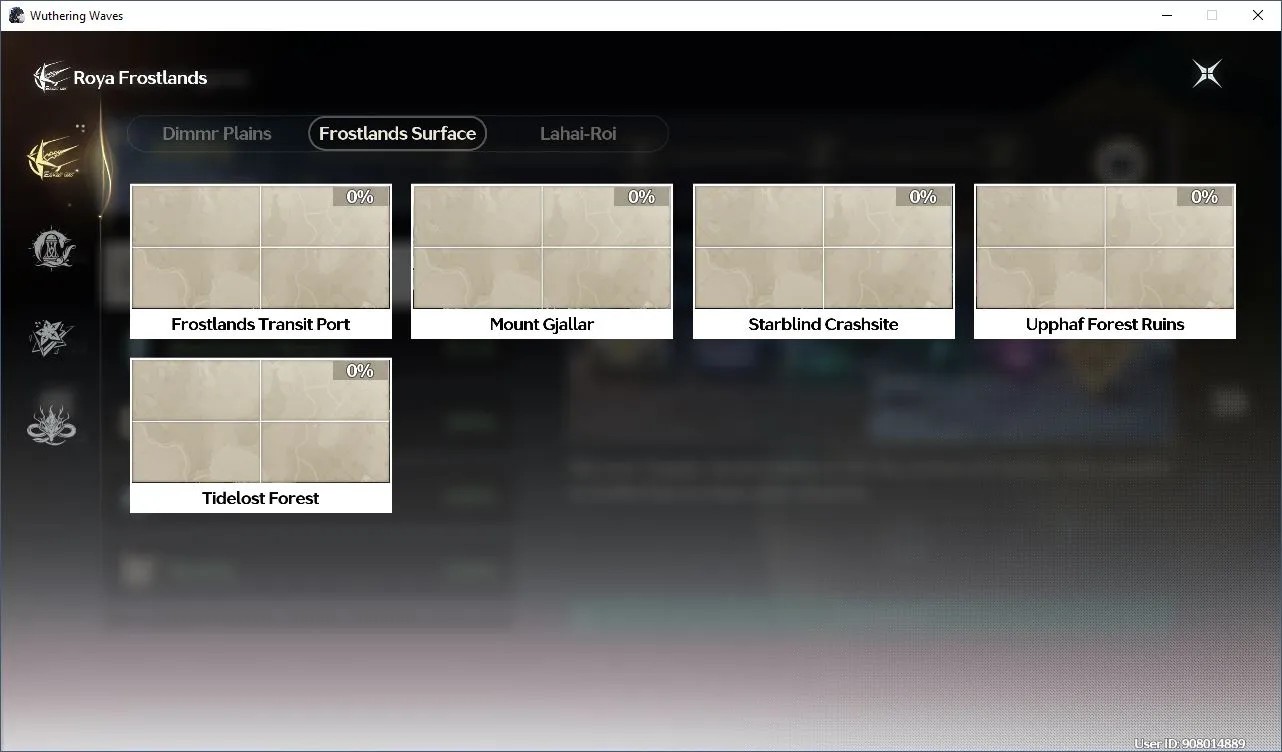Open the Mount Gjallar map card
Screen dimensions: 1282x752
point(542,261)
